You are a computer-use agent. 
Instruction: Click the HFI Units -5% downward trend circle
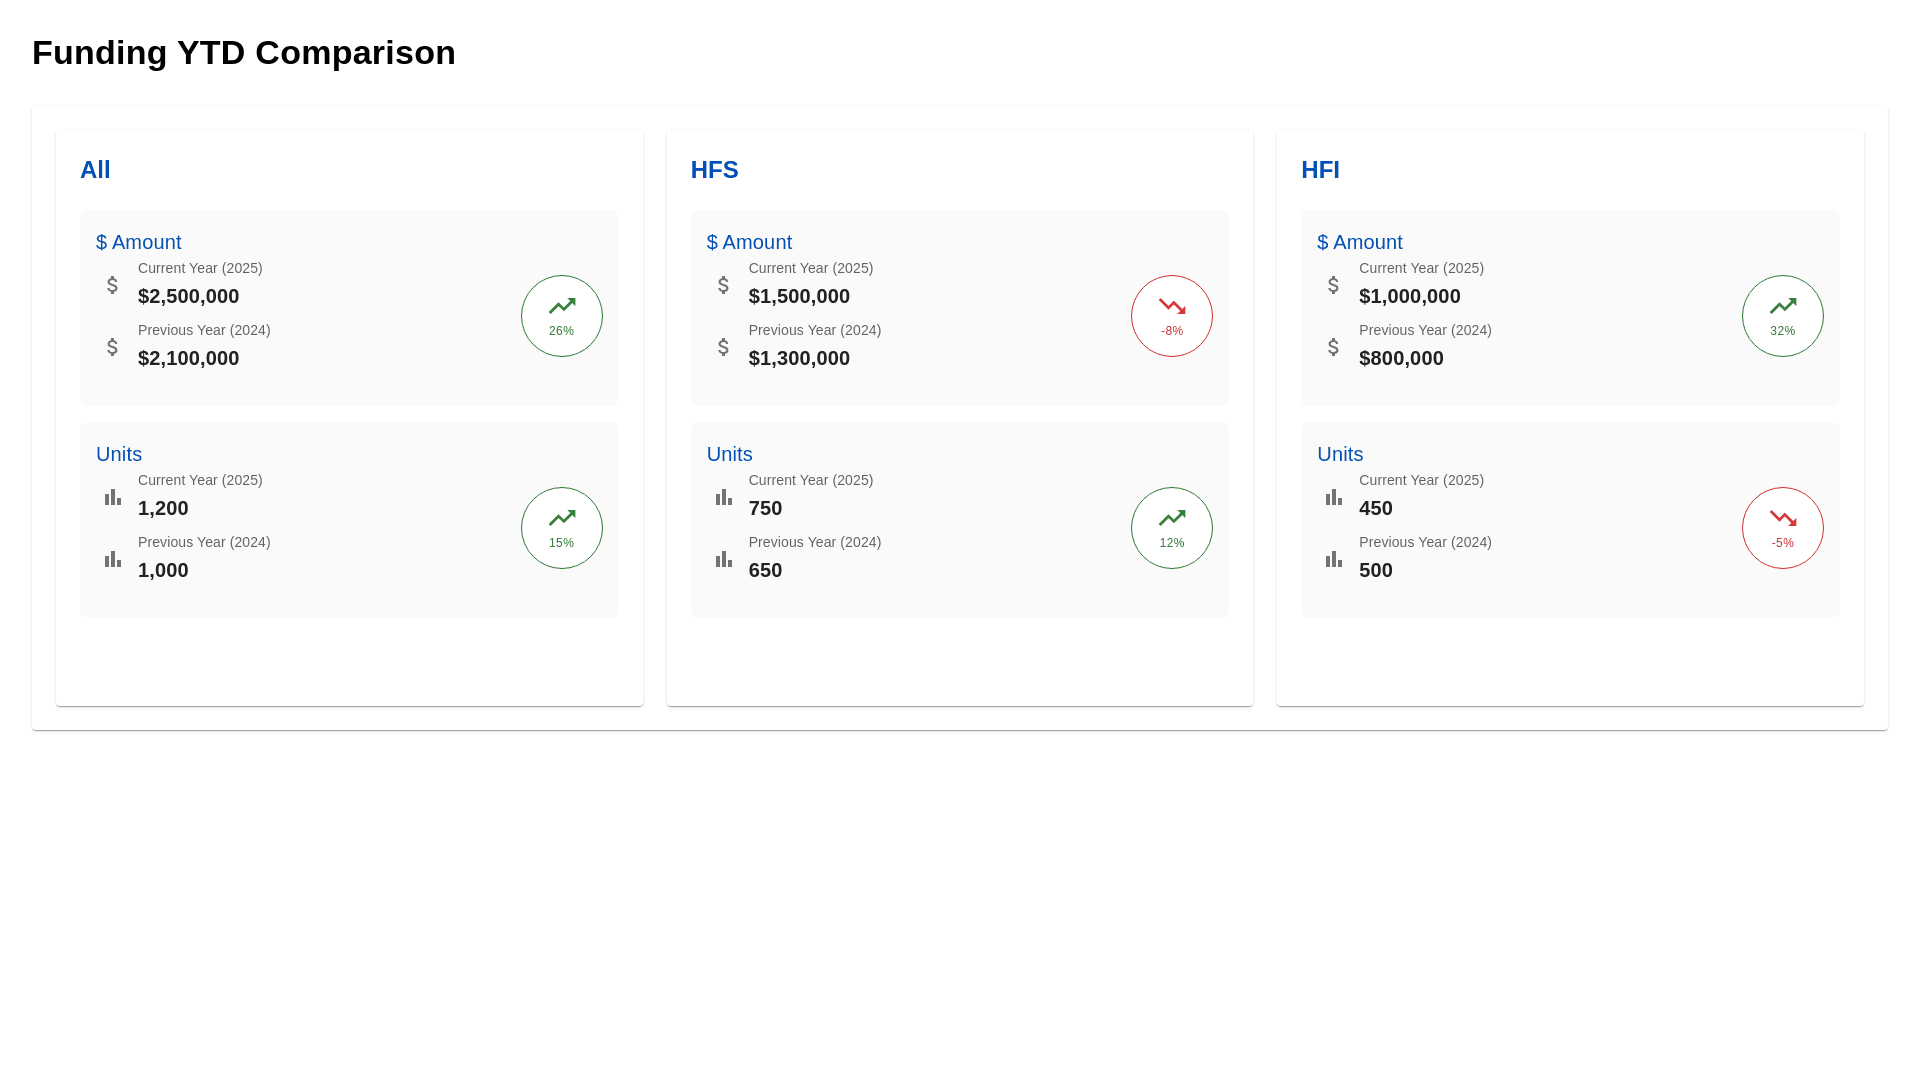1782,528
